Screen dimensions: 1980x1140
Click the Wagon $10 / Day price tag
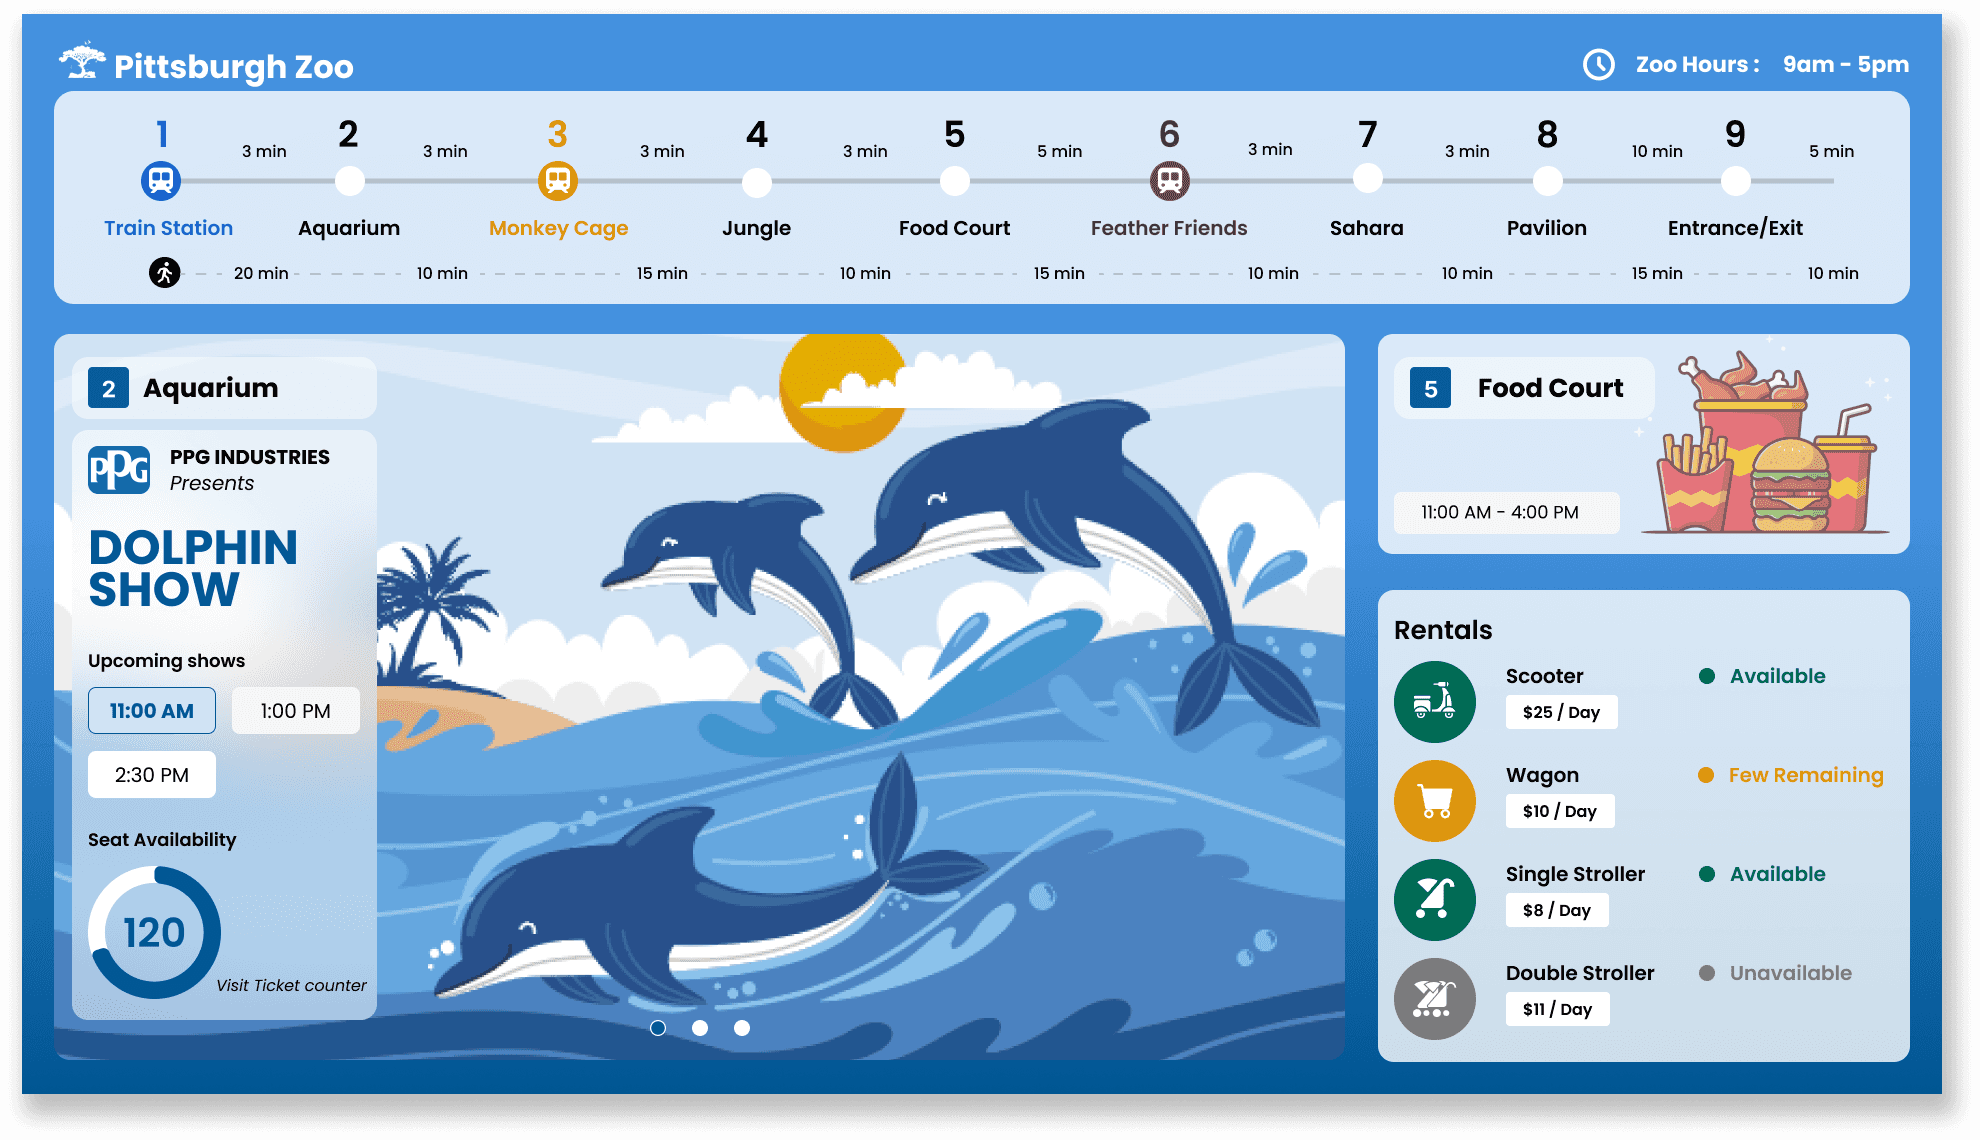1560,811
